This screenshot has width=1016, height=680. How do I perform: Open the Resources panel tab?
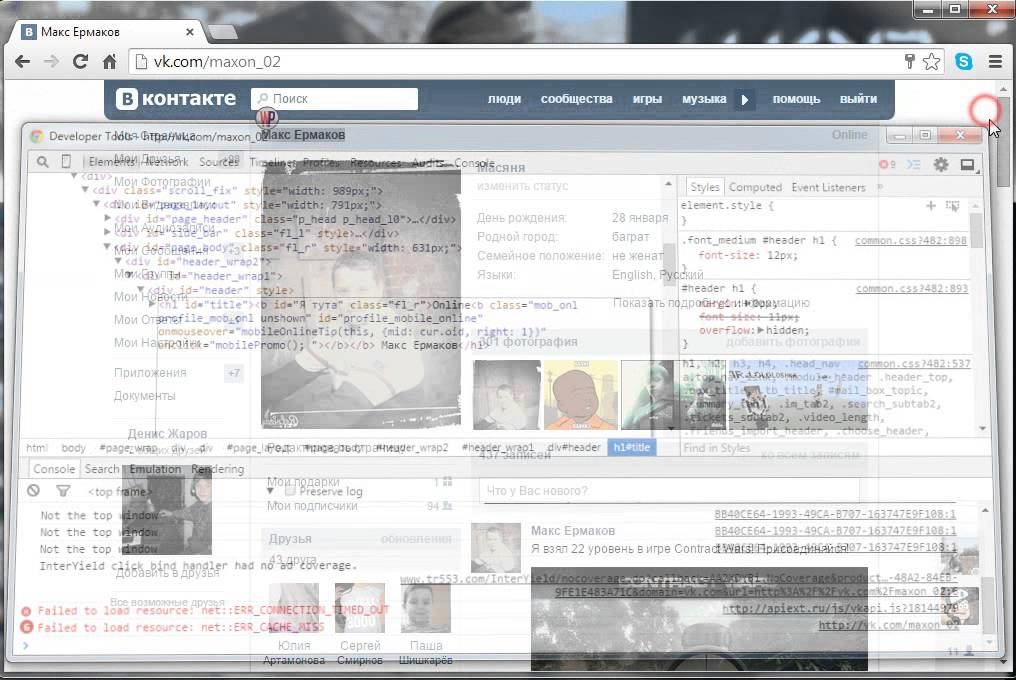click(375, 162)
